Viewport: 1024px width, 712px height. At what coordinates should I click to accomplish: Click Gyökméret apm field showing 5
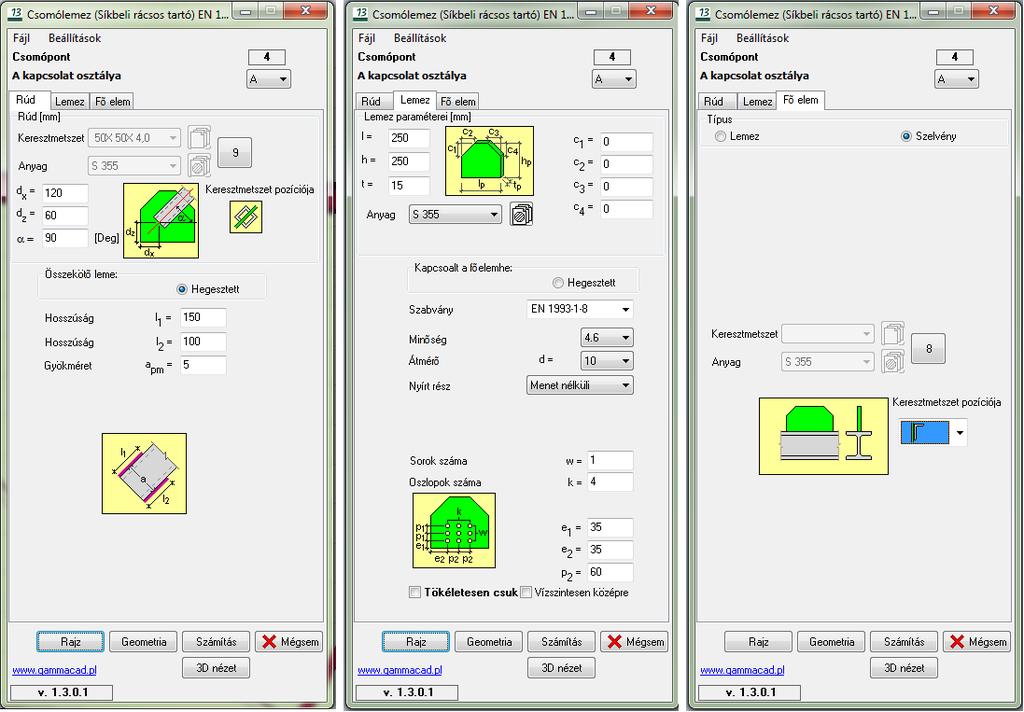pos(203,365)
